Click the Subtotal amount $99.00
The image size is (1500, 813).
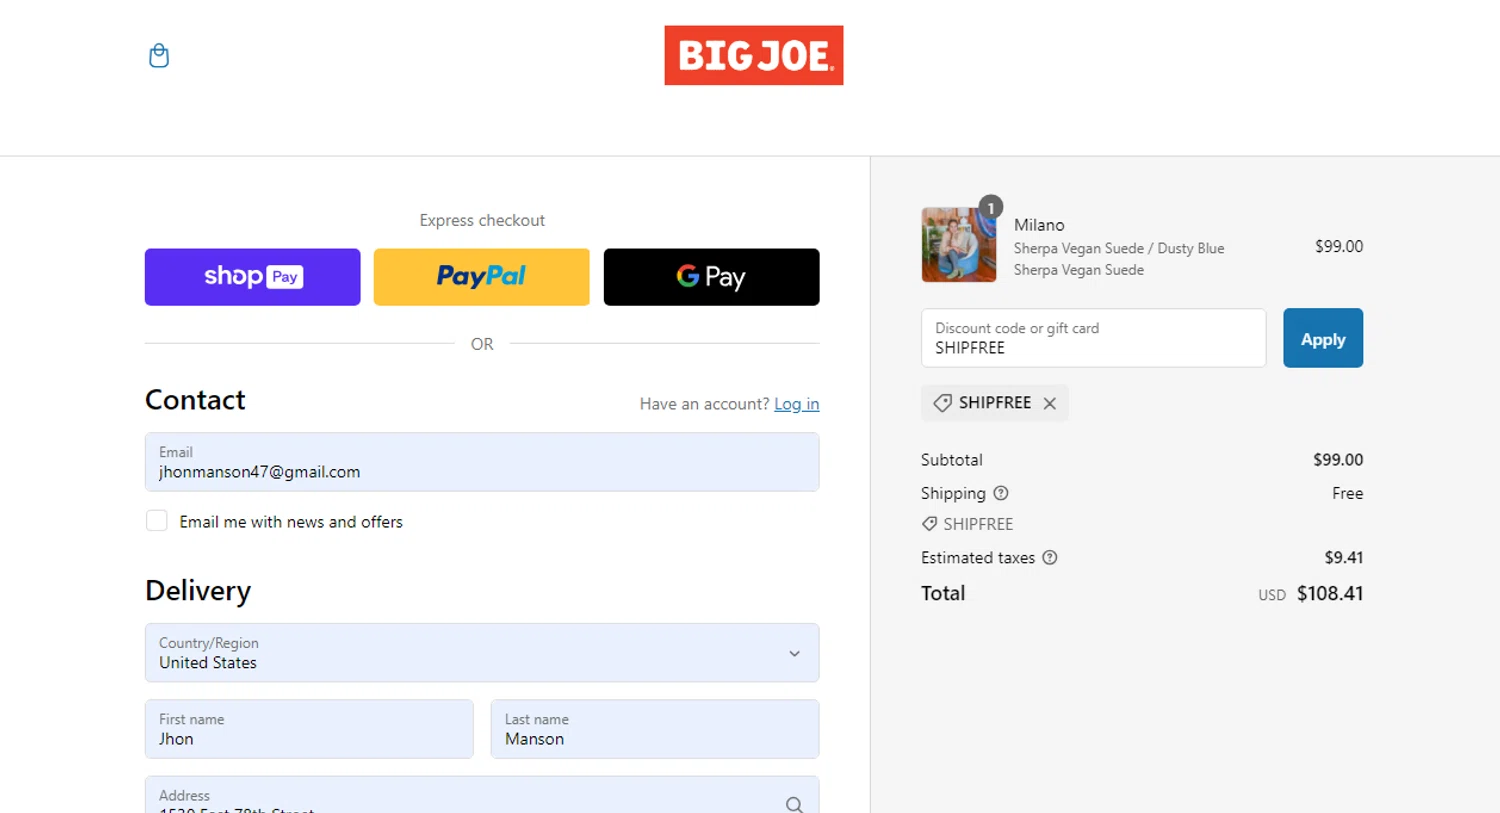1338,460
